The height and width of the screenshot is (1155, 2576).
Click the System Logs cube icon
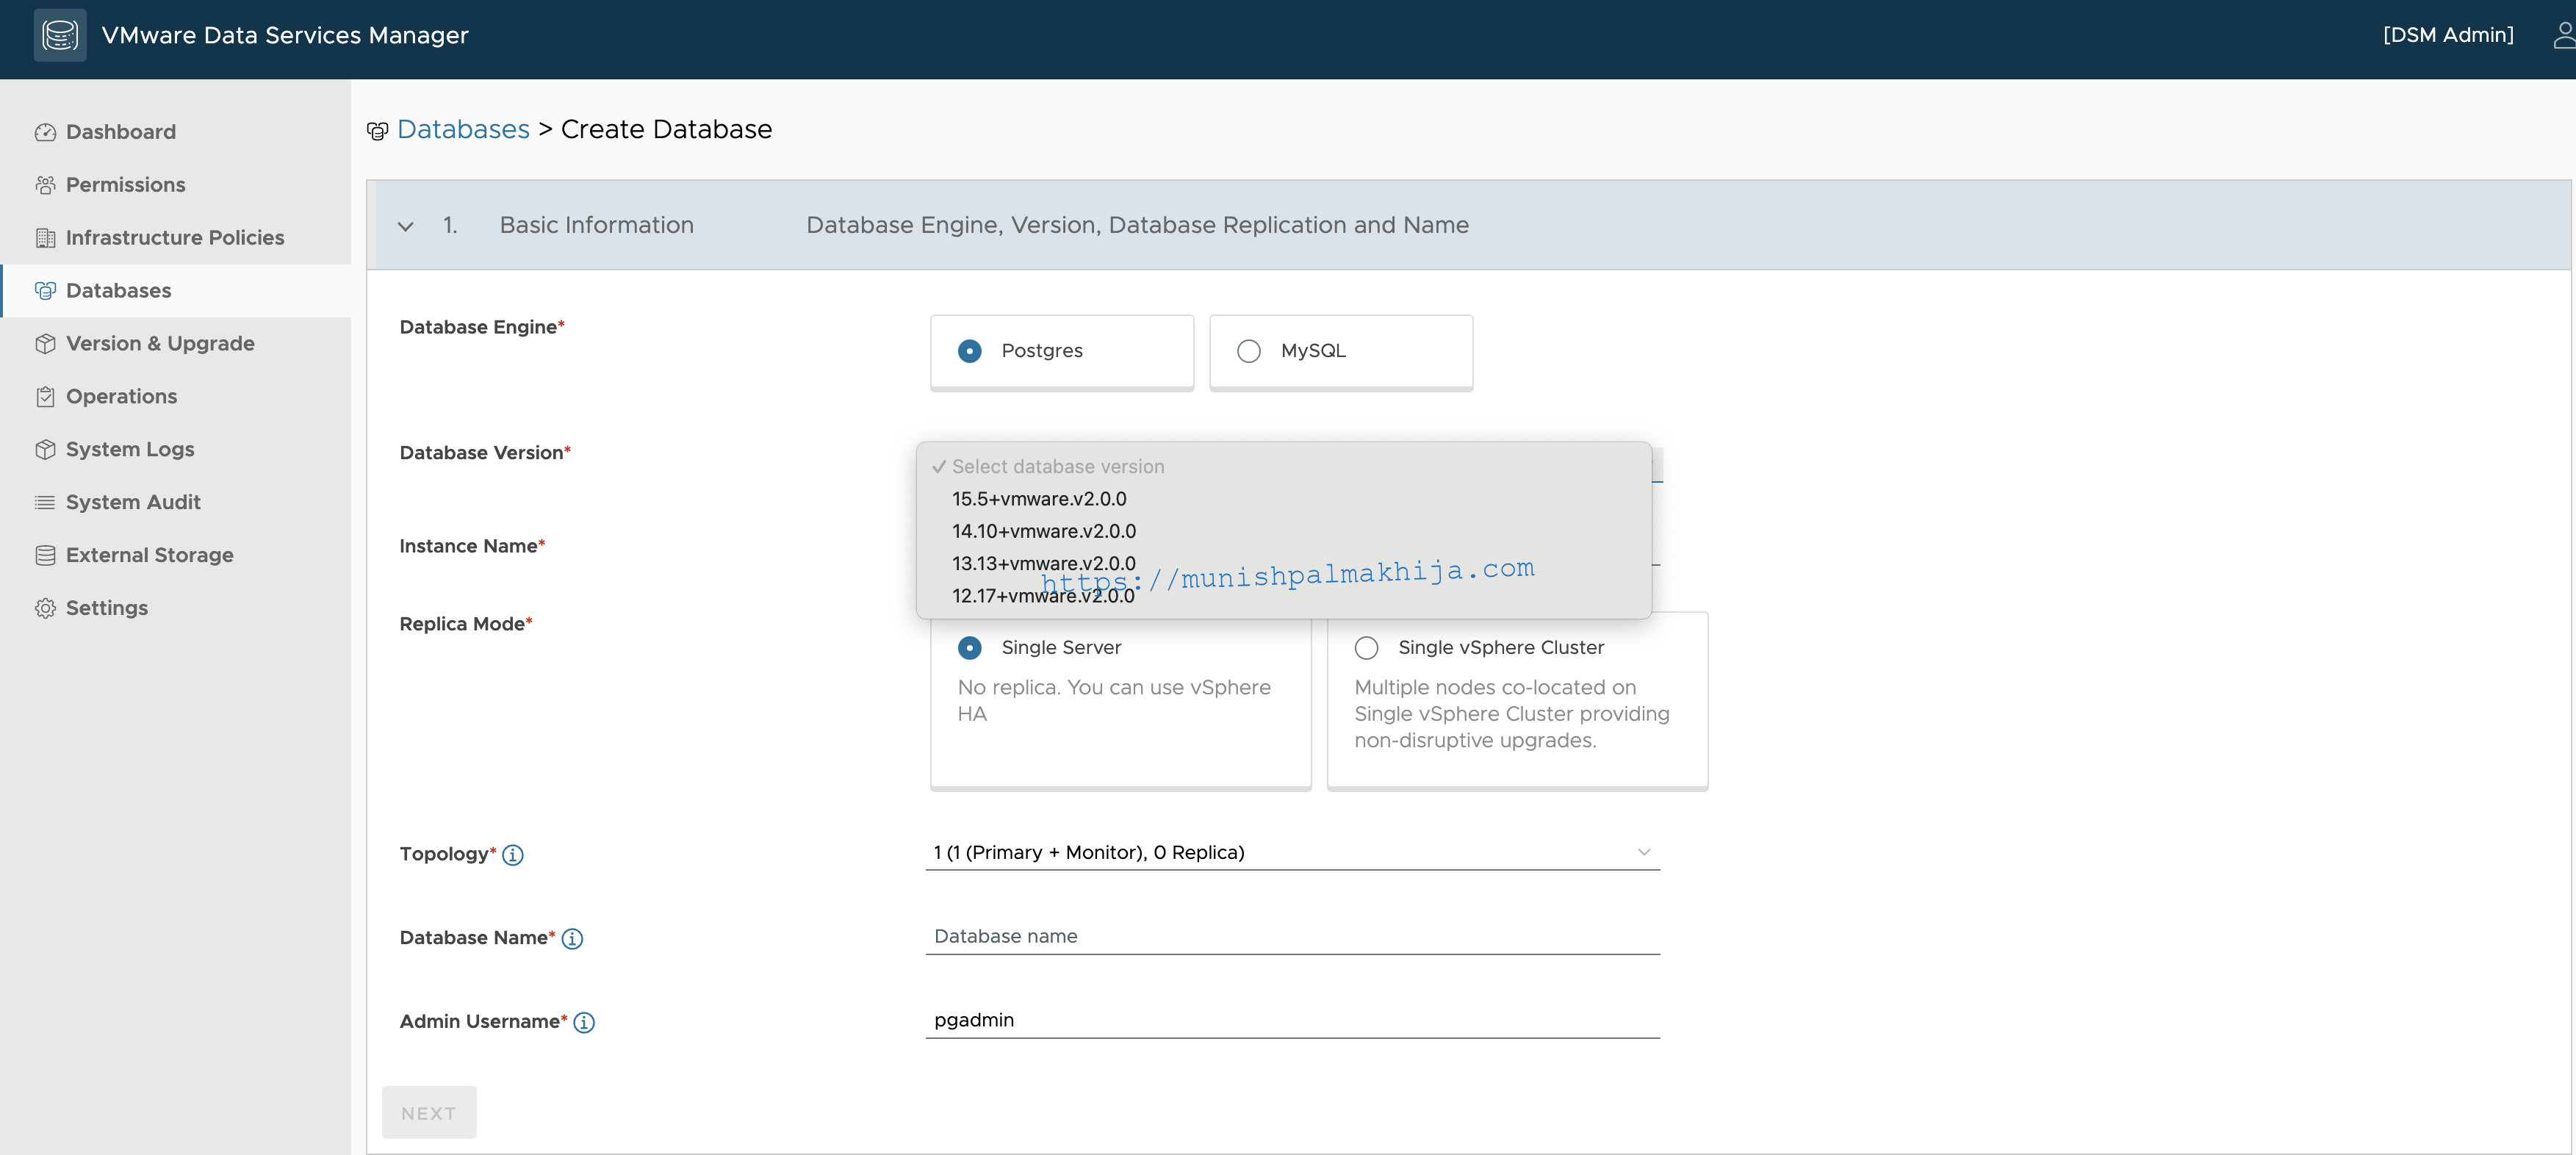pos(45,450)
